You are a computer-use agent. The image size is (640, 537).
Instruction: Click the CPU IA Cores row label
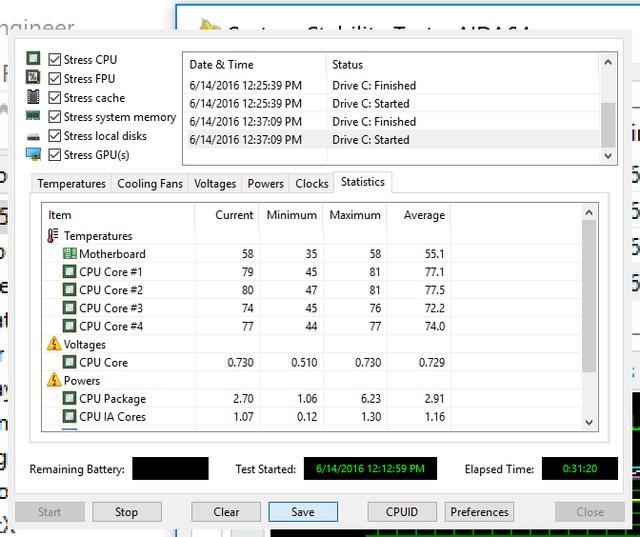click(x=112, y=417)
